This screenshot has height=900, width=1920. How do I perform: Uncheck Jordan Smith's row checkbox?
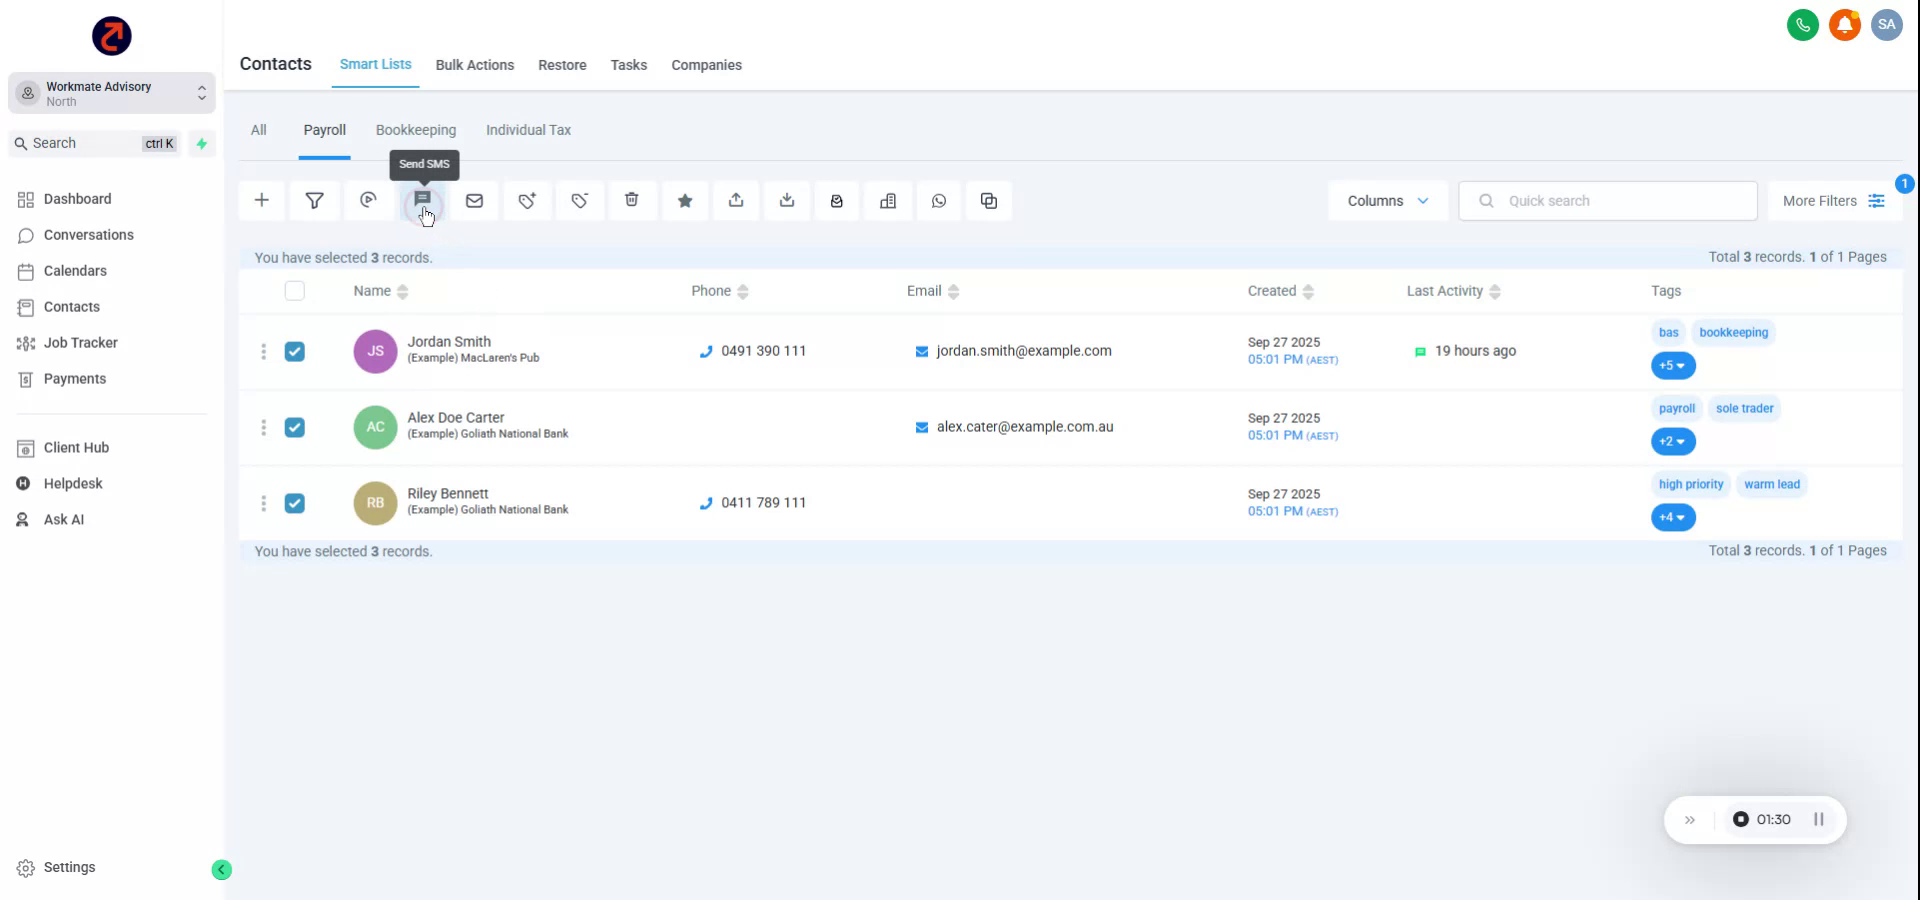[295, 352]
